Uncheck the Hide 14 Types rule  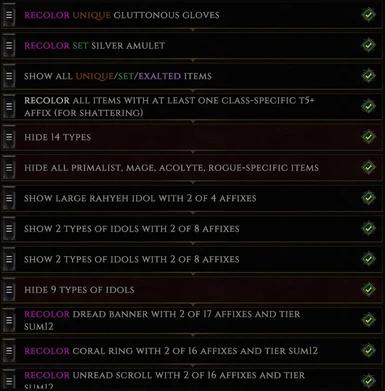point(368,137)
